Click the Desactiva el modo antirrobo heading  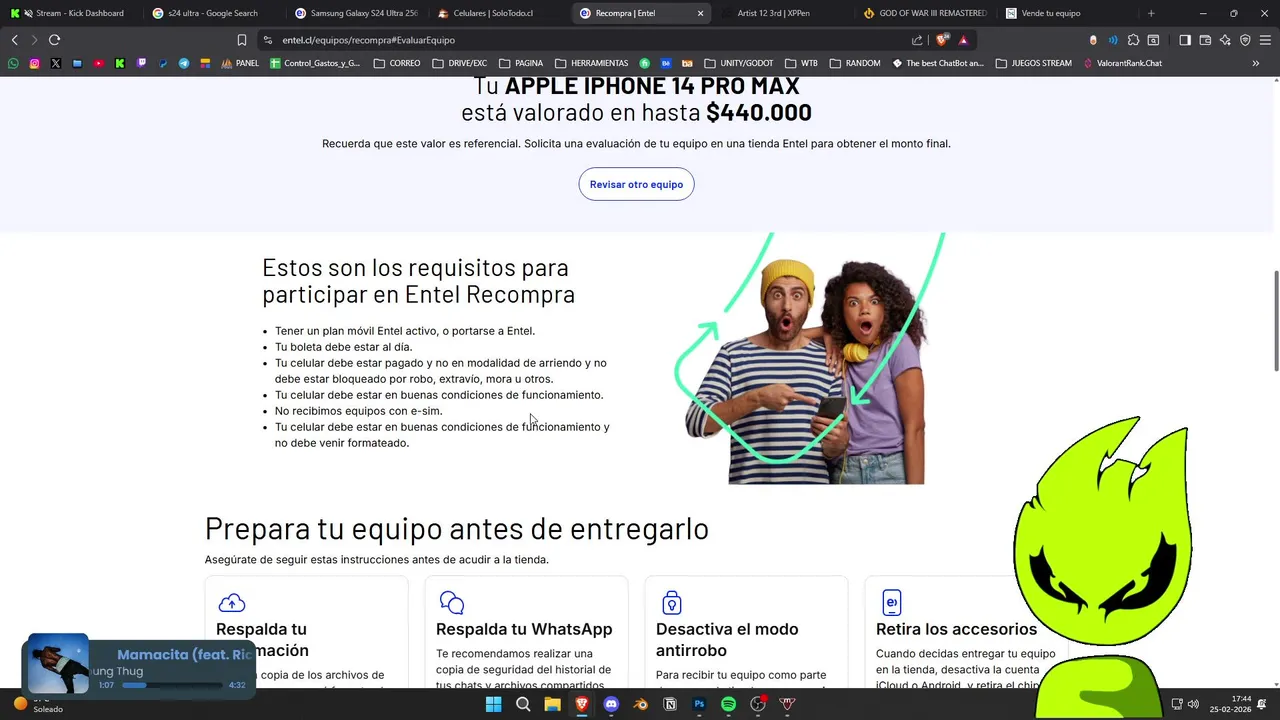click(x=727, y=640)
